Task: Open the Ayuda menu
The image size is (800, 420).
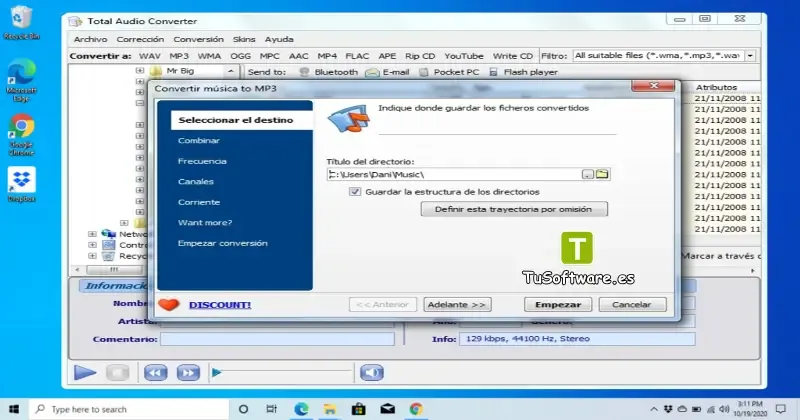Action: coord(279,39)
